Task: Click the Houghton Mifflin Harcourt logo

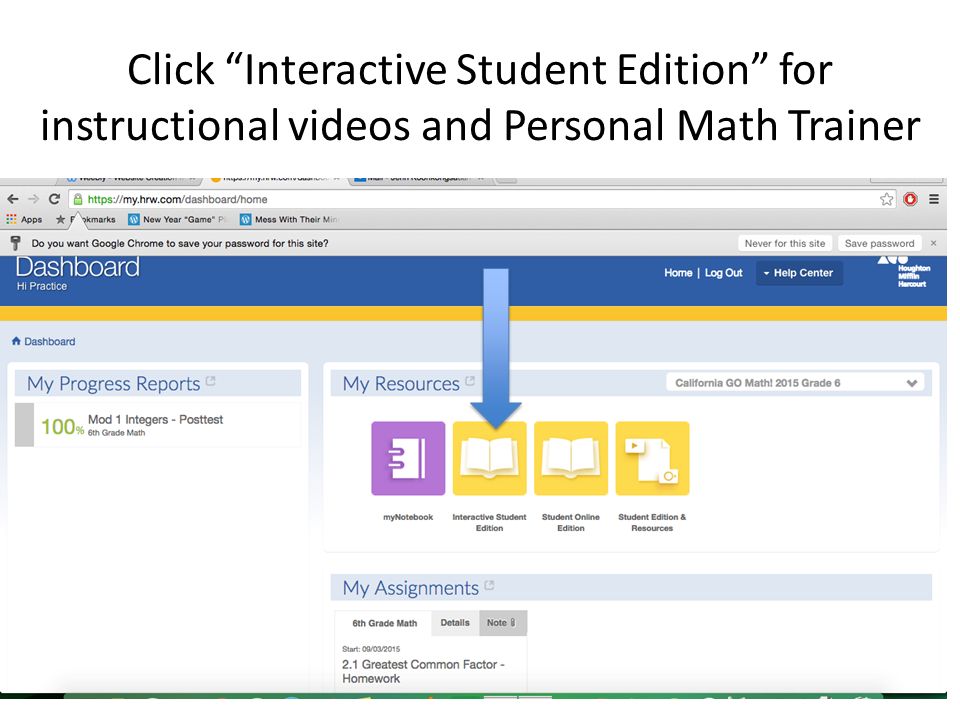Action: pos(906,271)
